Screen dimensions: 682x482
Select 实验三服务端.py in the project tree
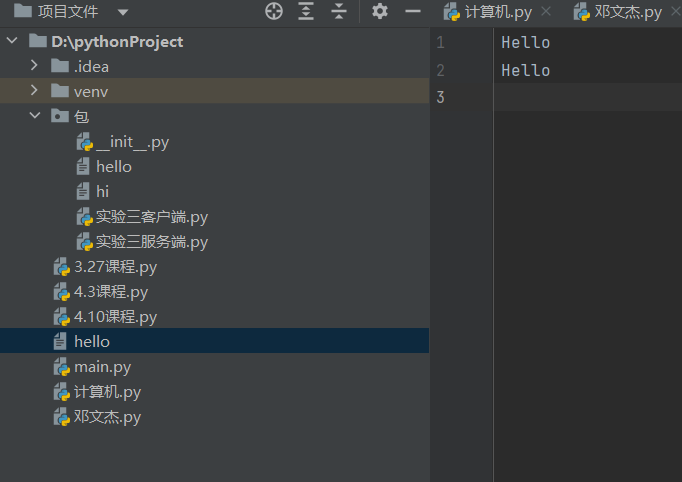click(x=152, y=242)
